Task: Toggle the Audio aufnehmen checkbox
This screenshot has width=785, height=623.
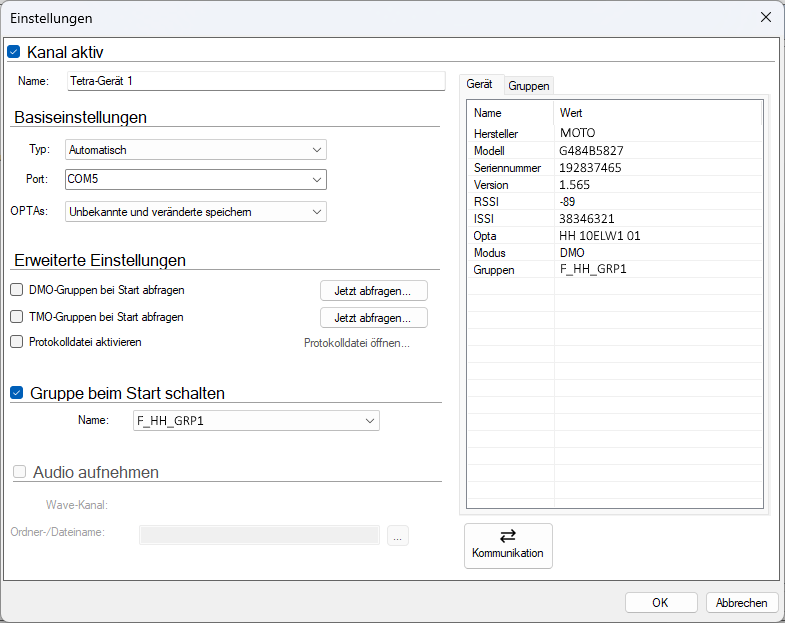Action: pos(20,472)
